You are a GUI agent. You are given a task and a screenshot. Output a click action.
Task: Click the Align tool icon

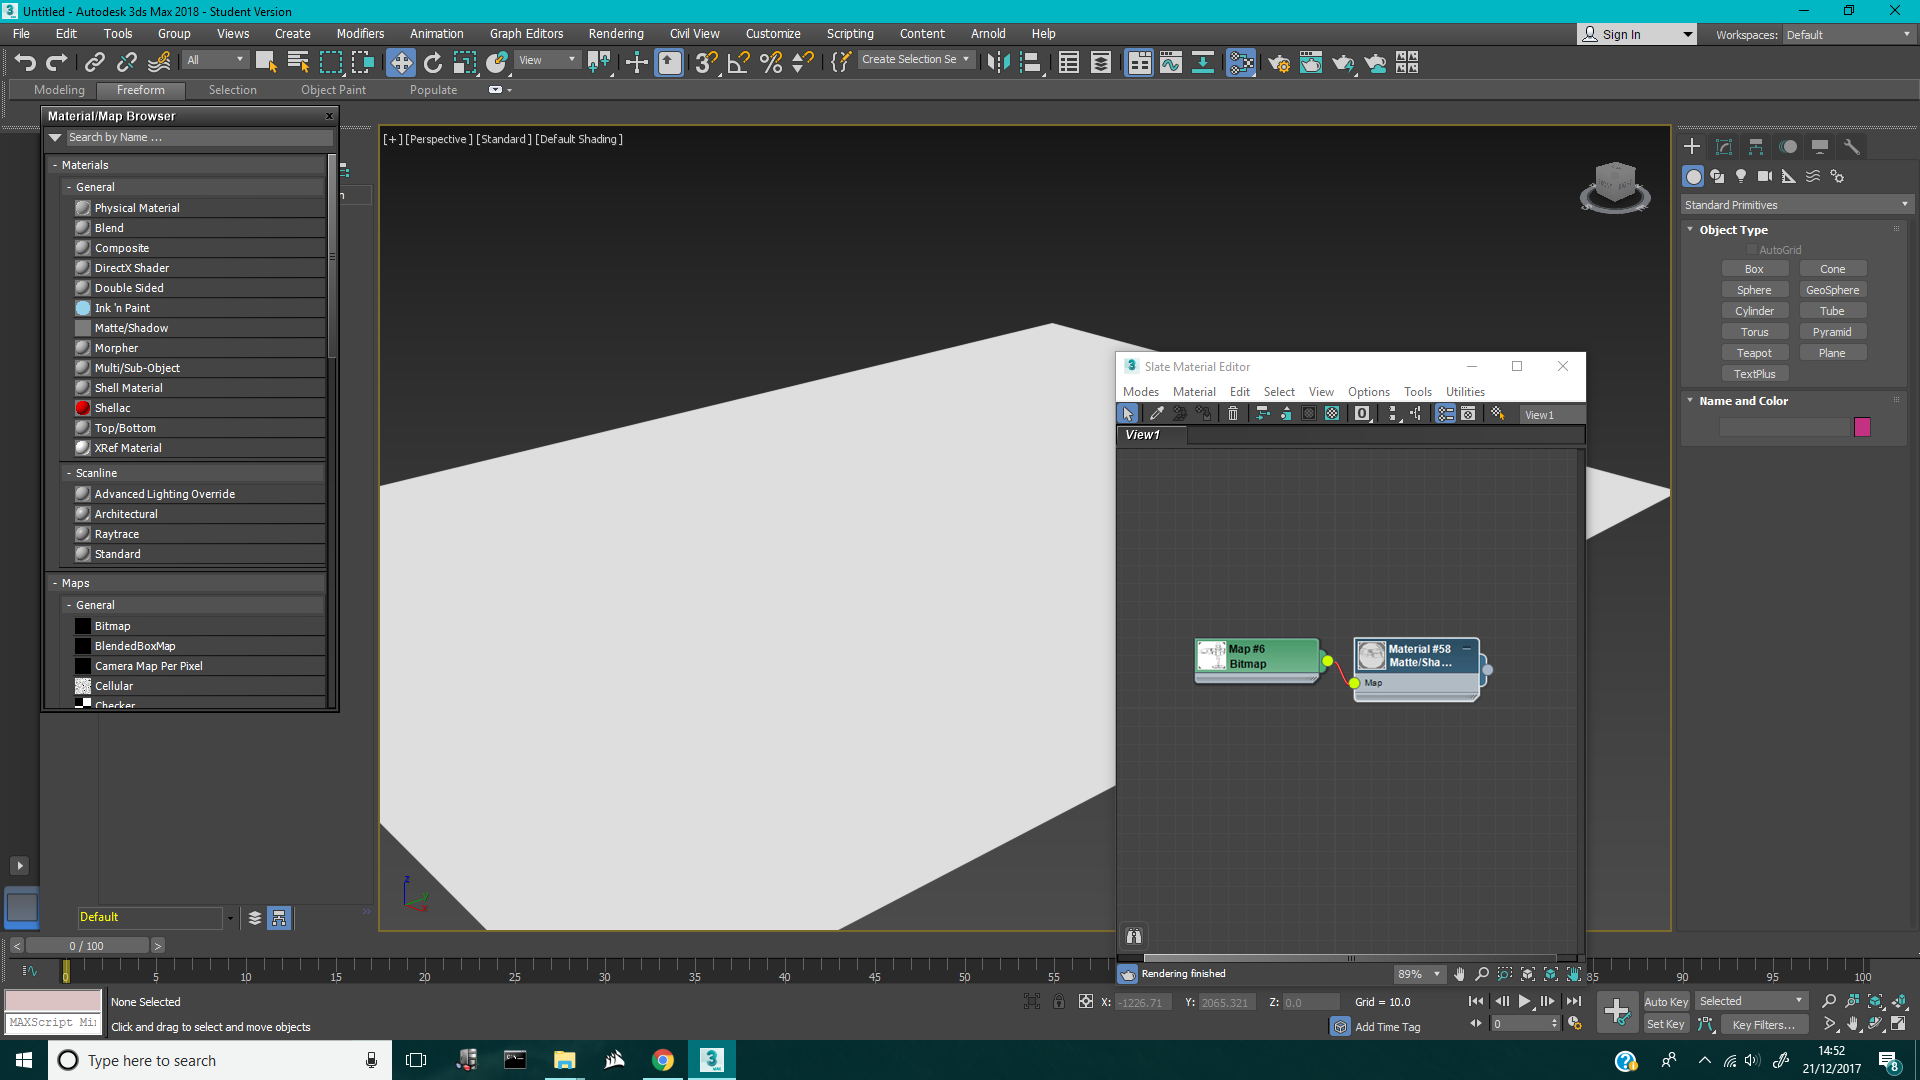click(x=1031, y=62)
